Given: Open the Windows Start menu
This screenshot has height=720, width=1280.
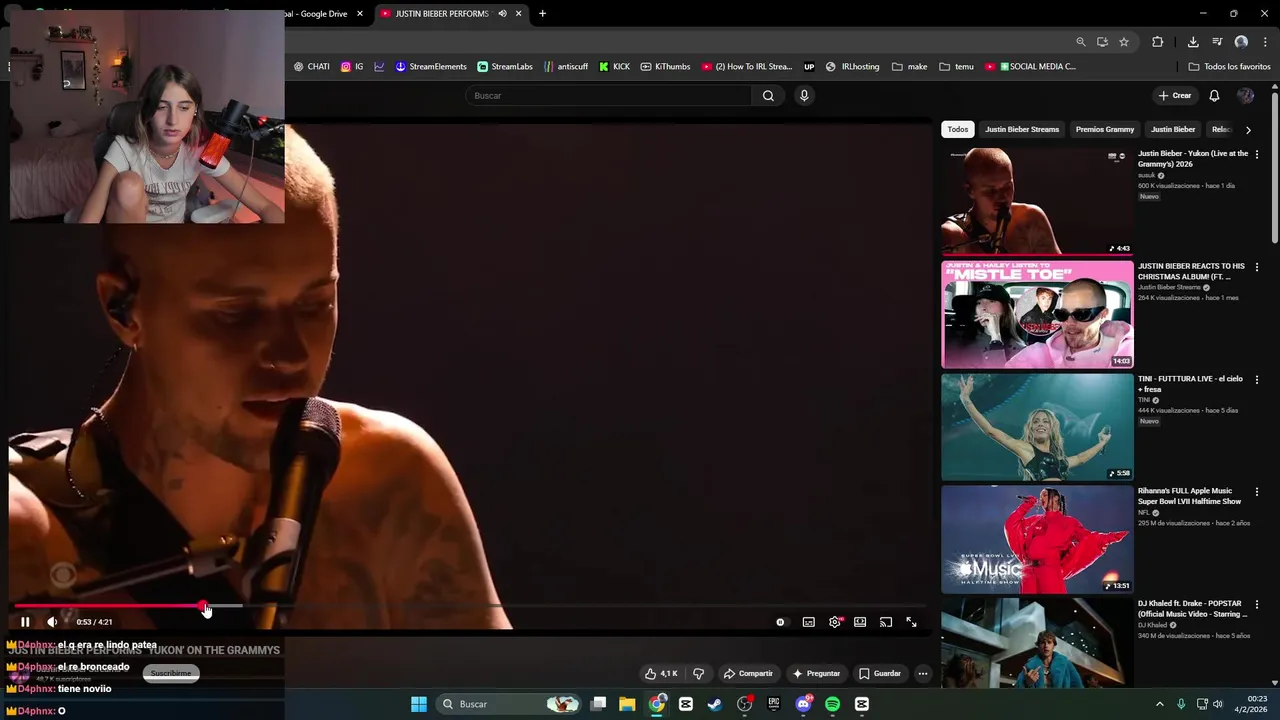Looking at the screenshot, I should pyautogui.click(x=419, y=704).
